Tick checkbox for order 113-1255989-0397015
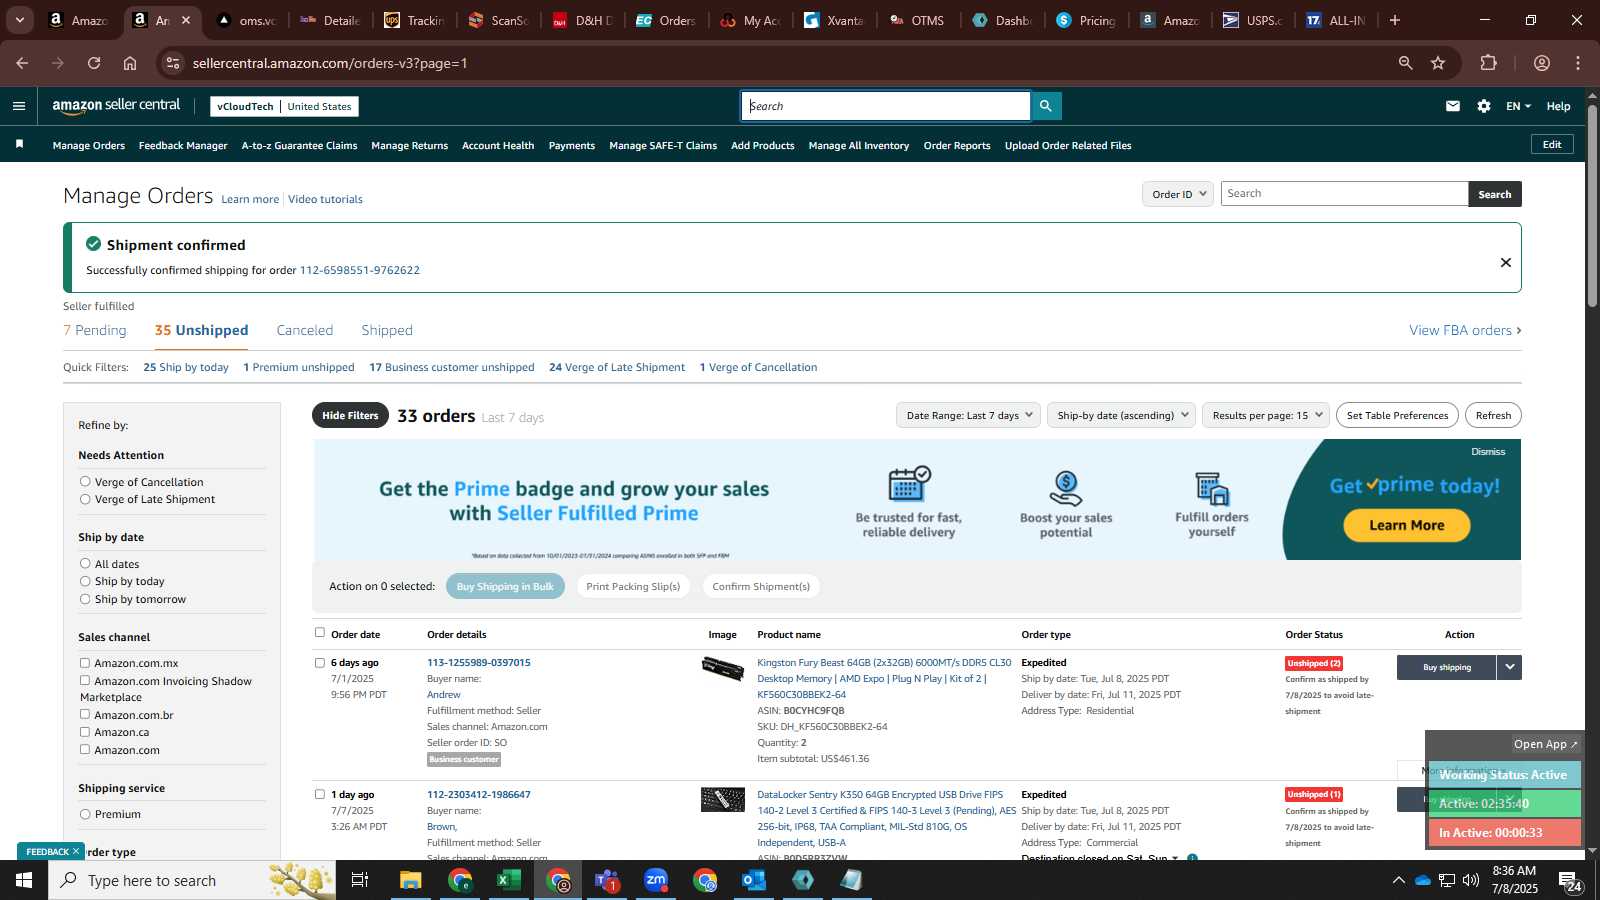 (x=320, y=662)
